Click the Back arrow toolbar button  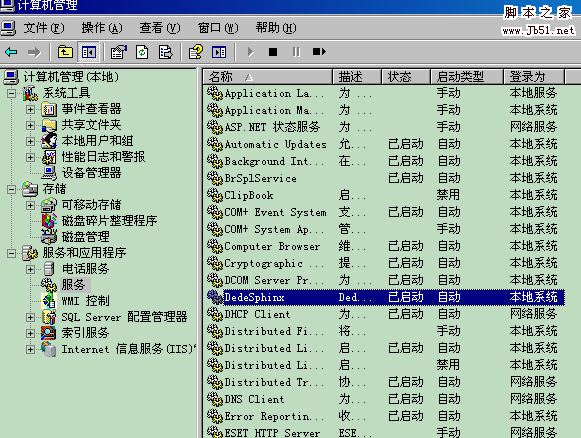point(11,52)
